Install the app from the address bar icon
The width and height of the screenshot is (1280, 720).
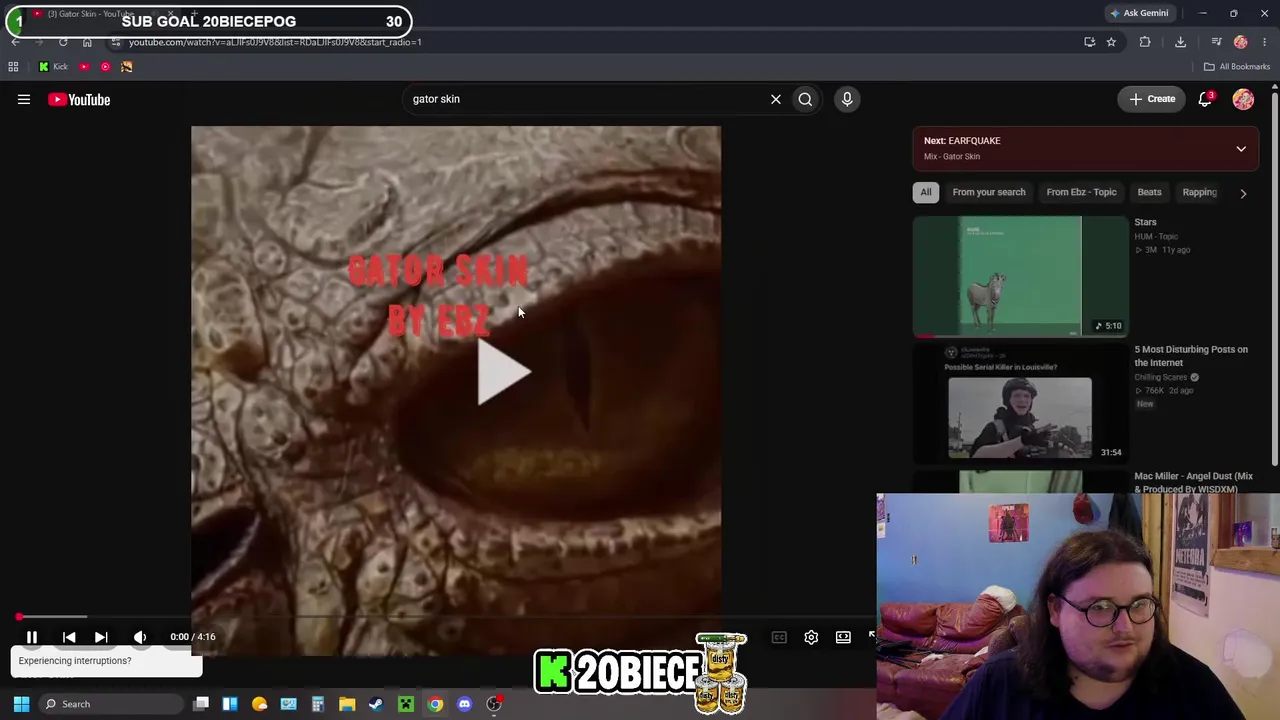point(1089,42)
